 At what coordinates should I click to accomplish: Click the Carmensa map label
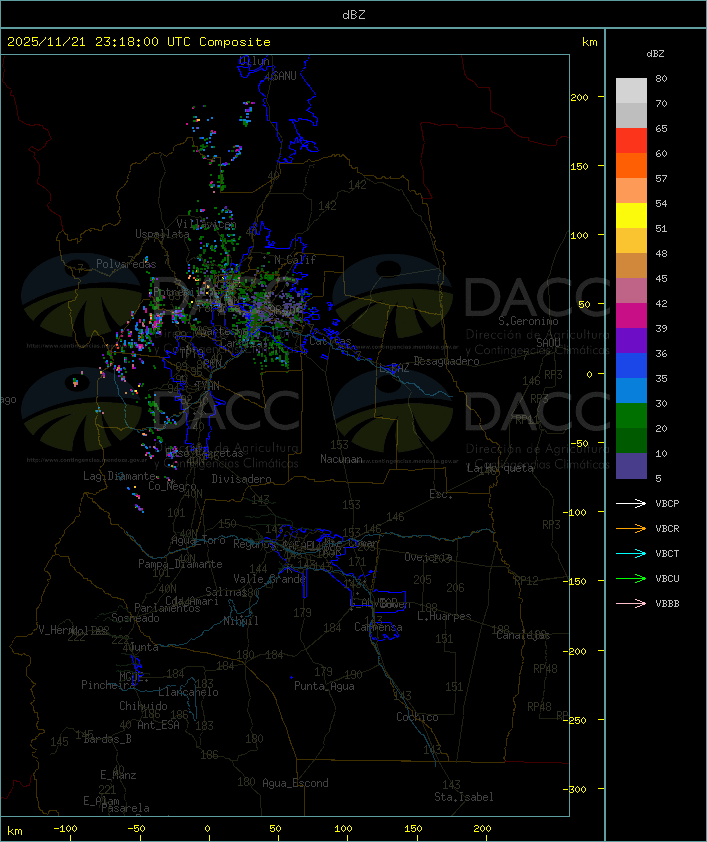[x=378, y=627]
